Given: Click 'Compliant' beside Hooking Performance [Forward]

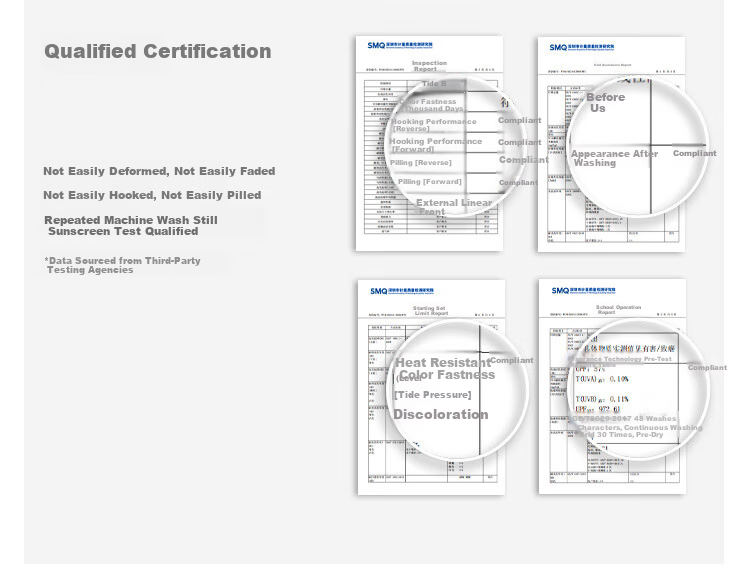Looking at the screenshot, I should tap(519, 143).
